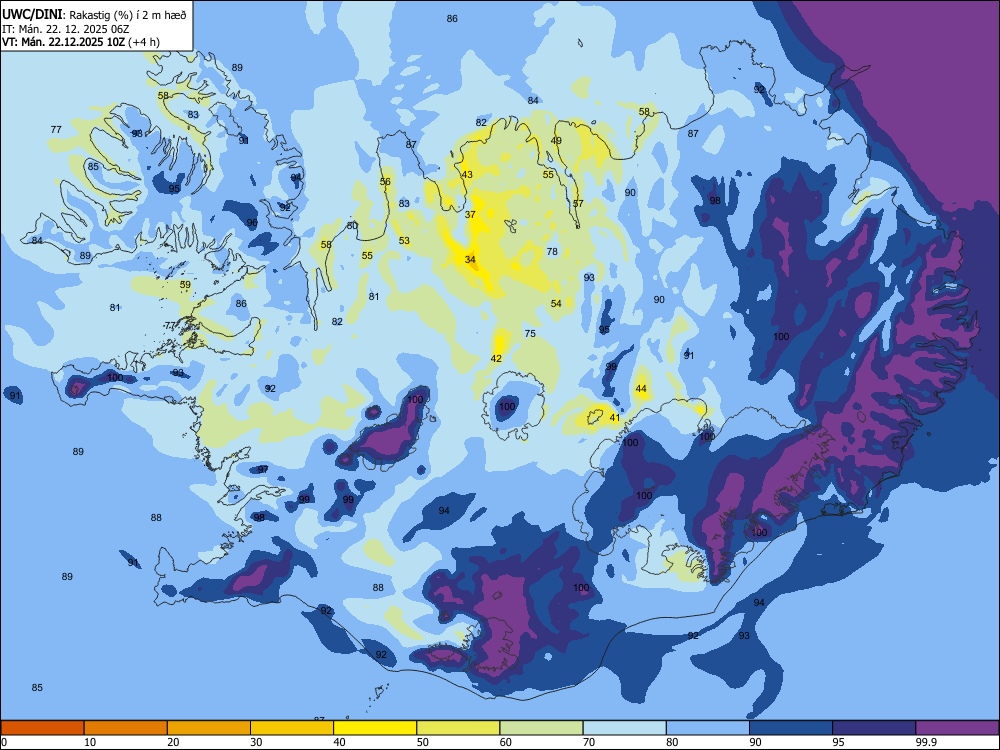Click the humidity value 34 on the map

[x=470, y=260]
